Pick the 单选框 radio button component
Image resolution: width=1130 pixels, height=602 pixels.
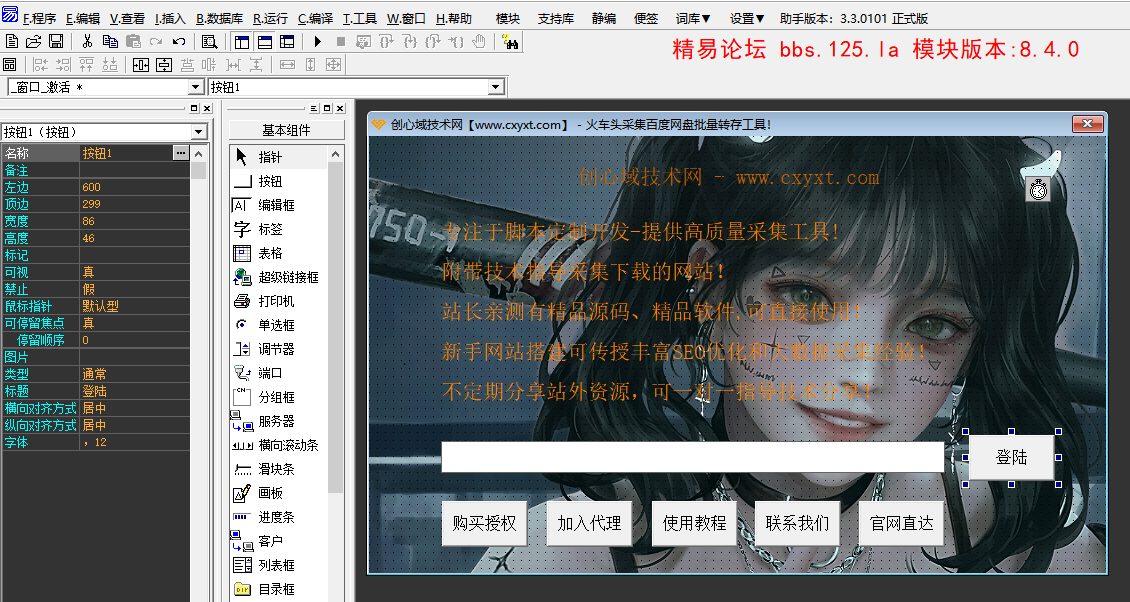(279, 325)
